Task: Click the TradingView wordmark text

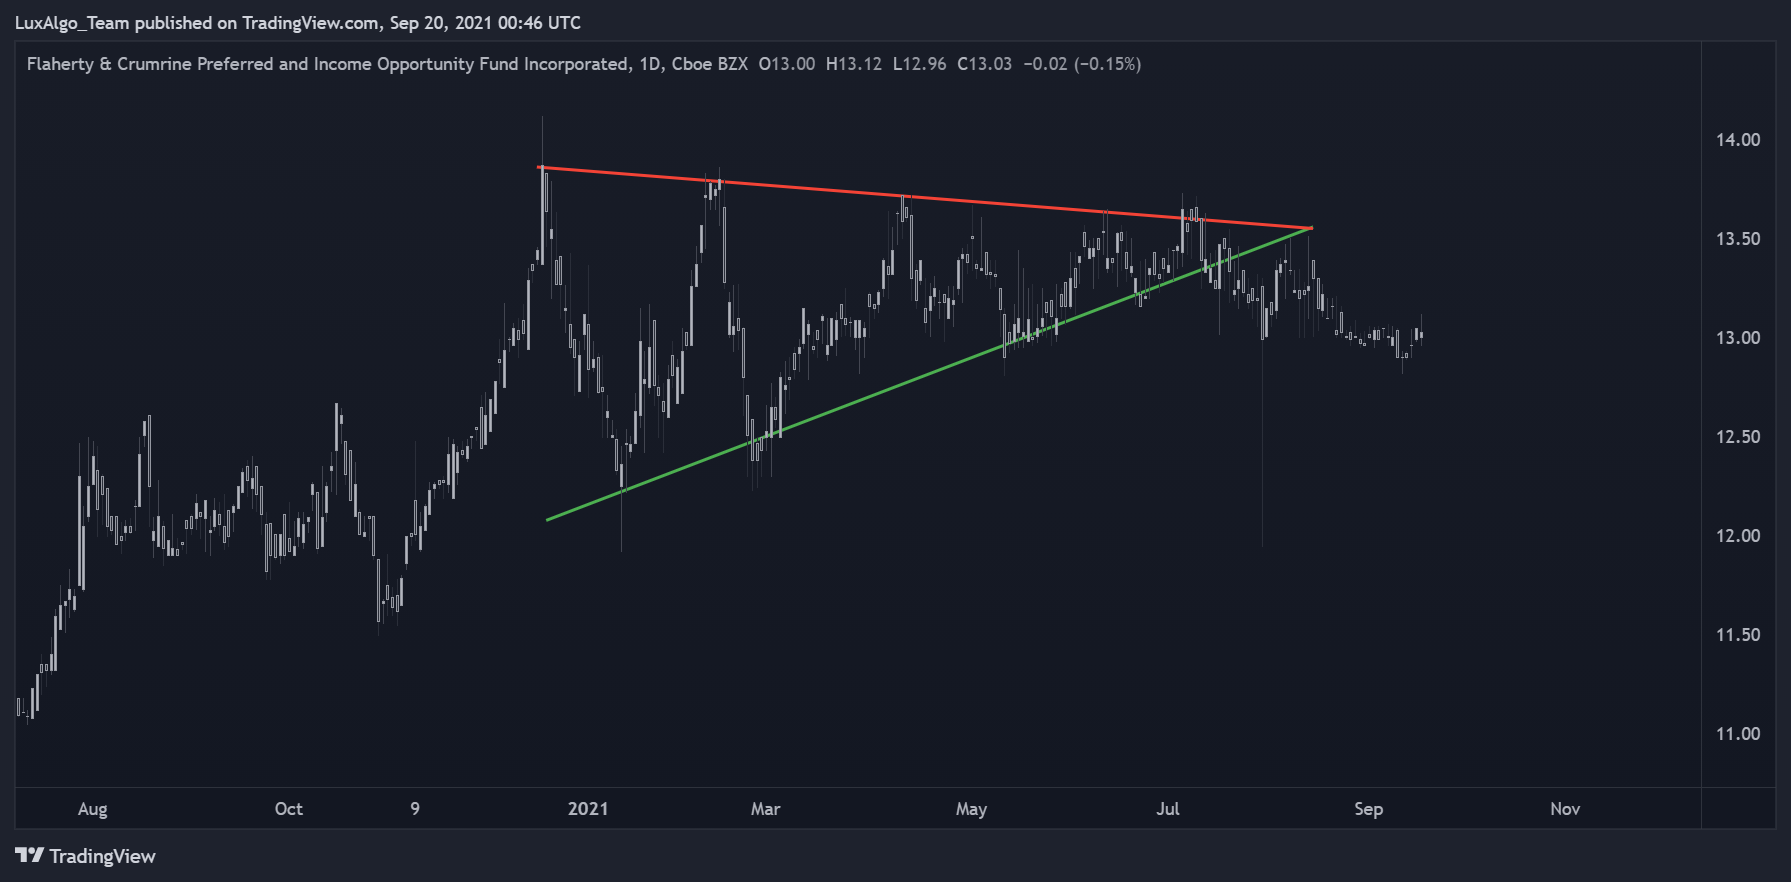Action: pos(102,856)
